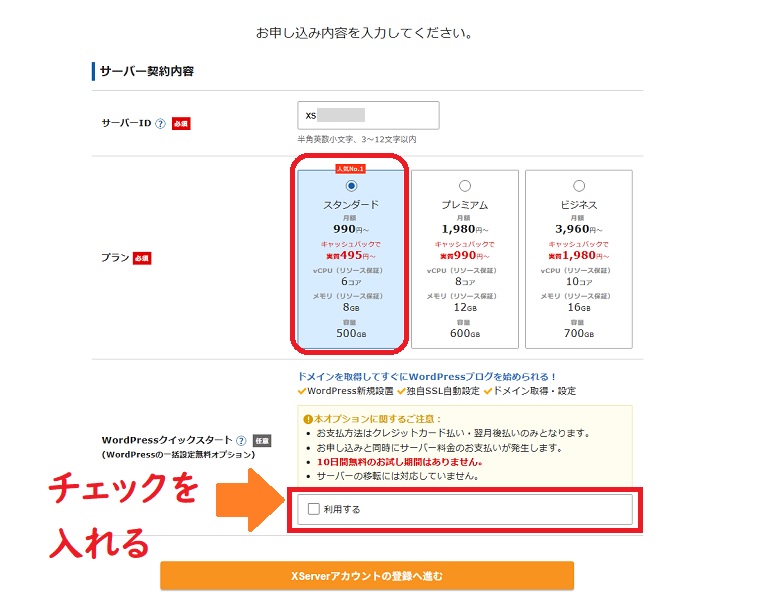Click the 1,980円 monthly price in プレミアム

(465, 229)
